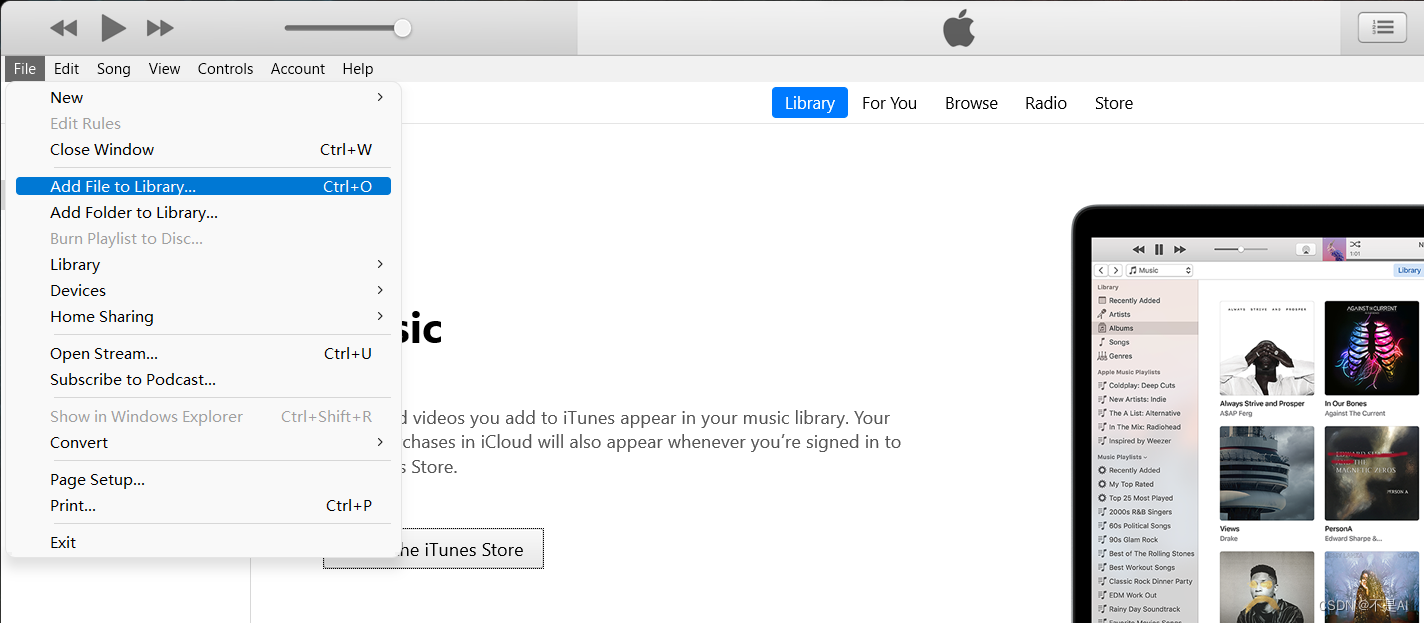Click the Views album artwork thumbnail

click(1267, 473)
